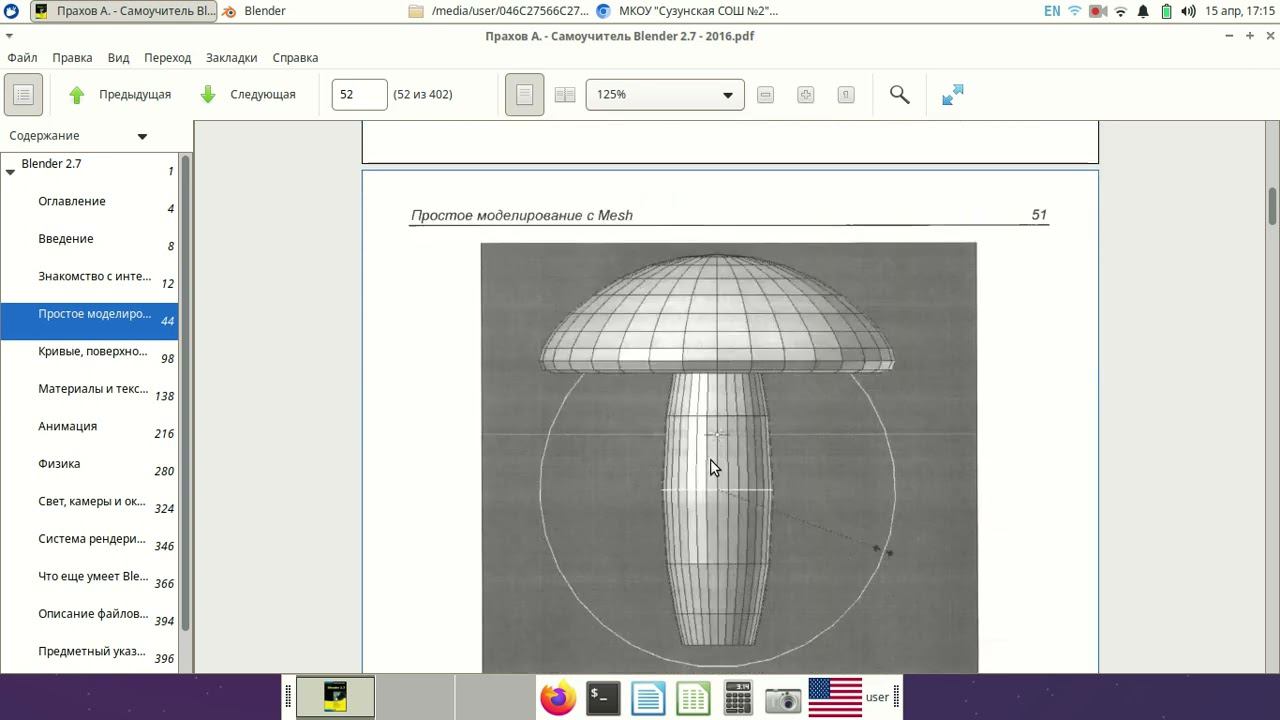This screenshot has height=720, width=1280.
Task: Toggle the sidebar panel button
Action: (x=23, y=95)
